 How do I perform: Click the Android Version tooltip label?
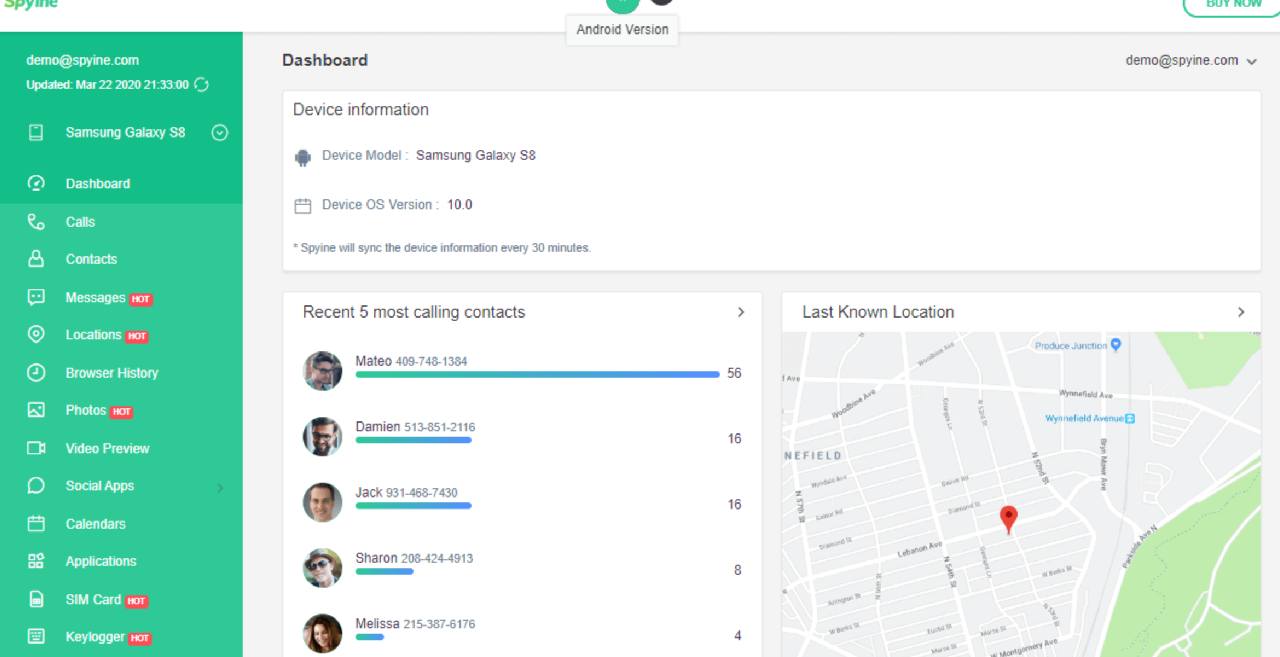pyautogui.click(x=622, y=30)
